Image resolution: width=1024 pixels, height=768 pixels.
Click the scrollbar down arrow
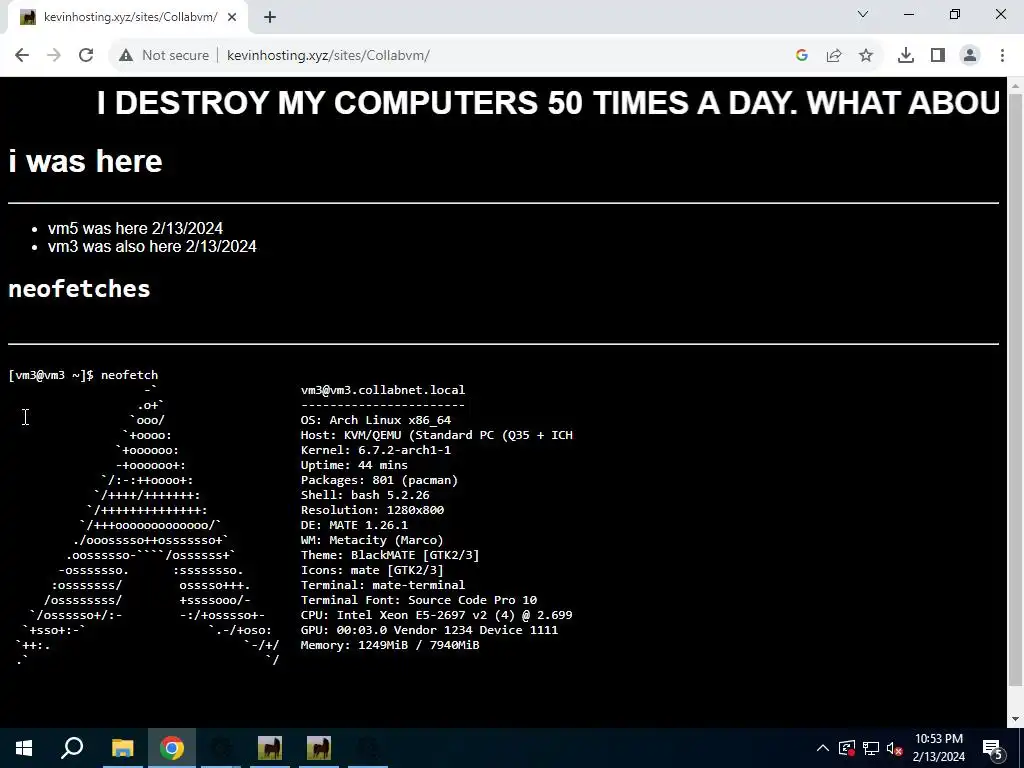click(x=1016, y=719)
